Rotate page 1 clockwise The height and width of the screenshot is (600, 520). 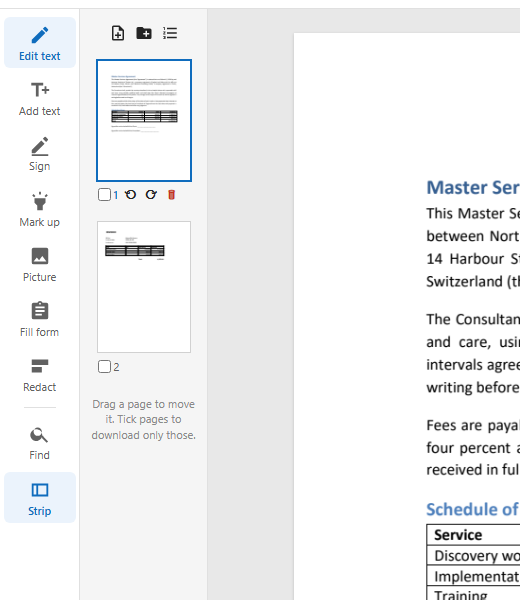coord(151,195)
